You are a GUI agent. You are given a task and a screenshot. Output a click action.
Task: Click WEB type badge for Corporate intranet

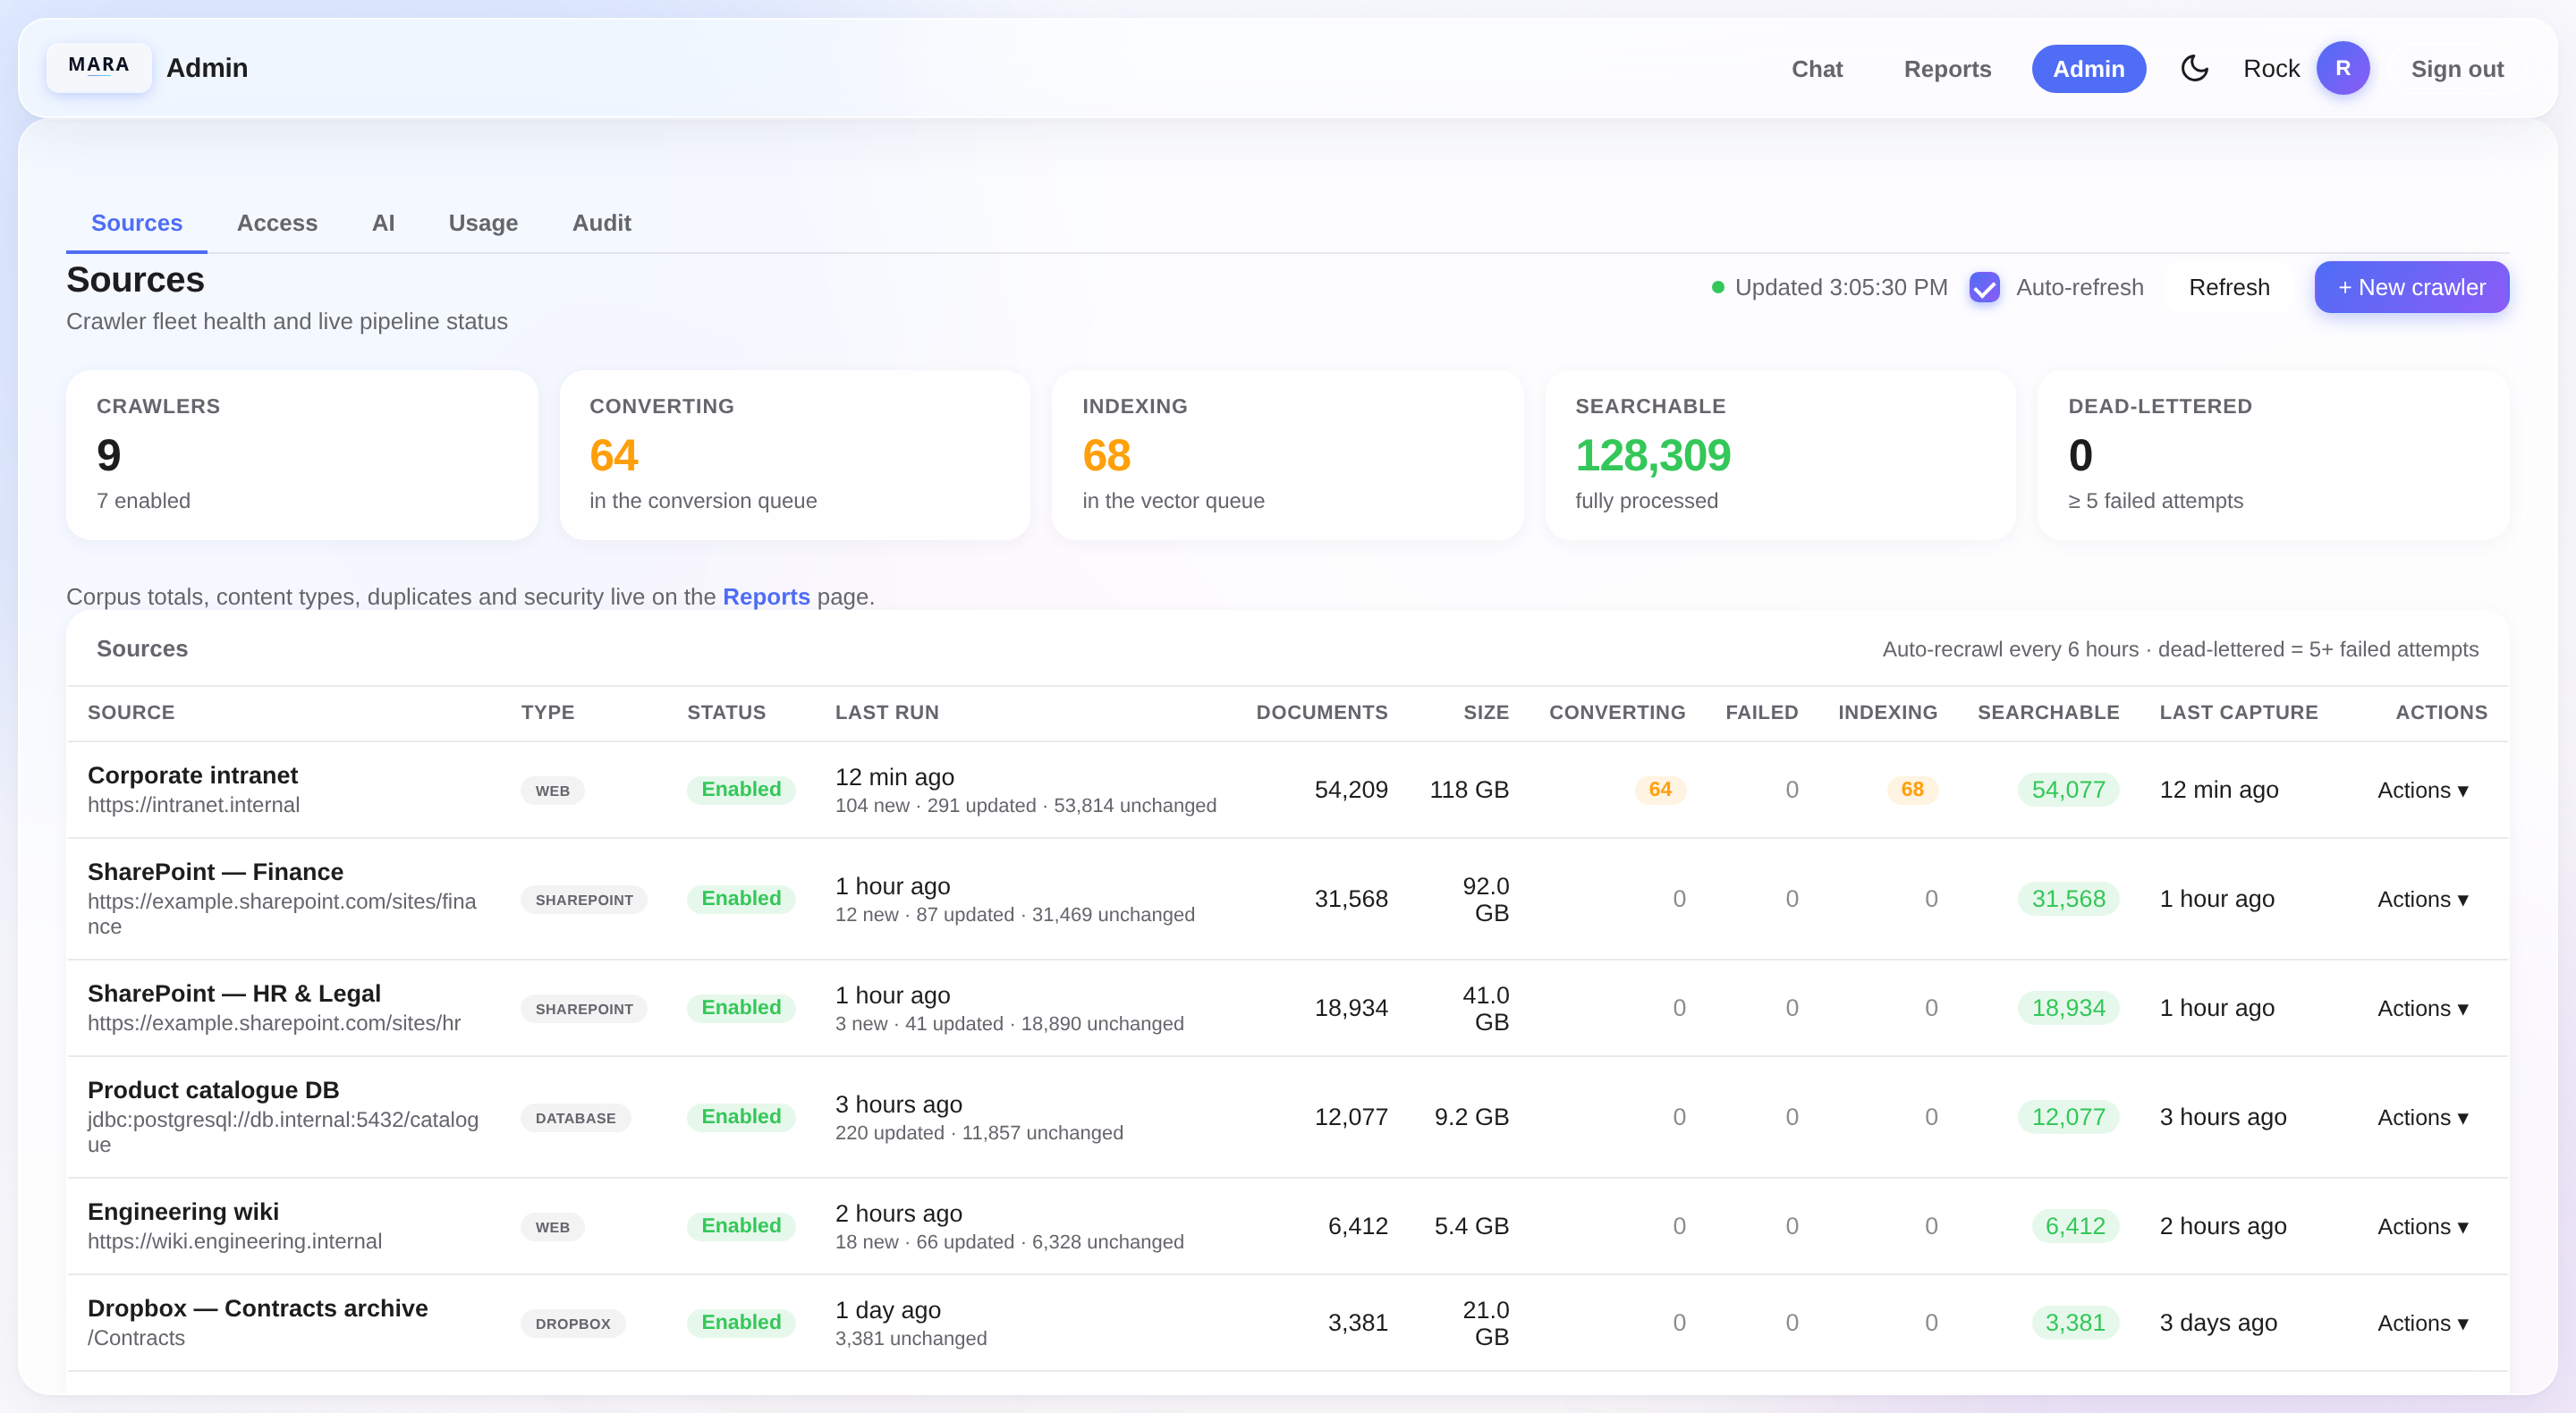click(x=552, y=791)
